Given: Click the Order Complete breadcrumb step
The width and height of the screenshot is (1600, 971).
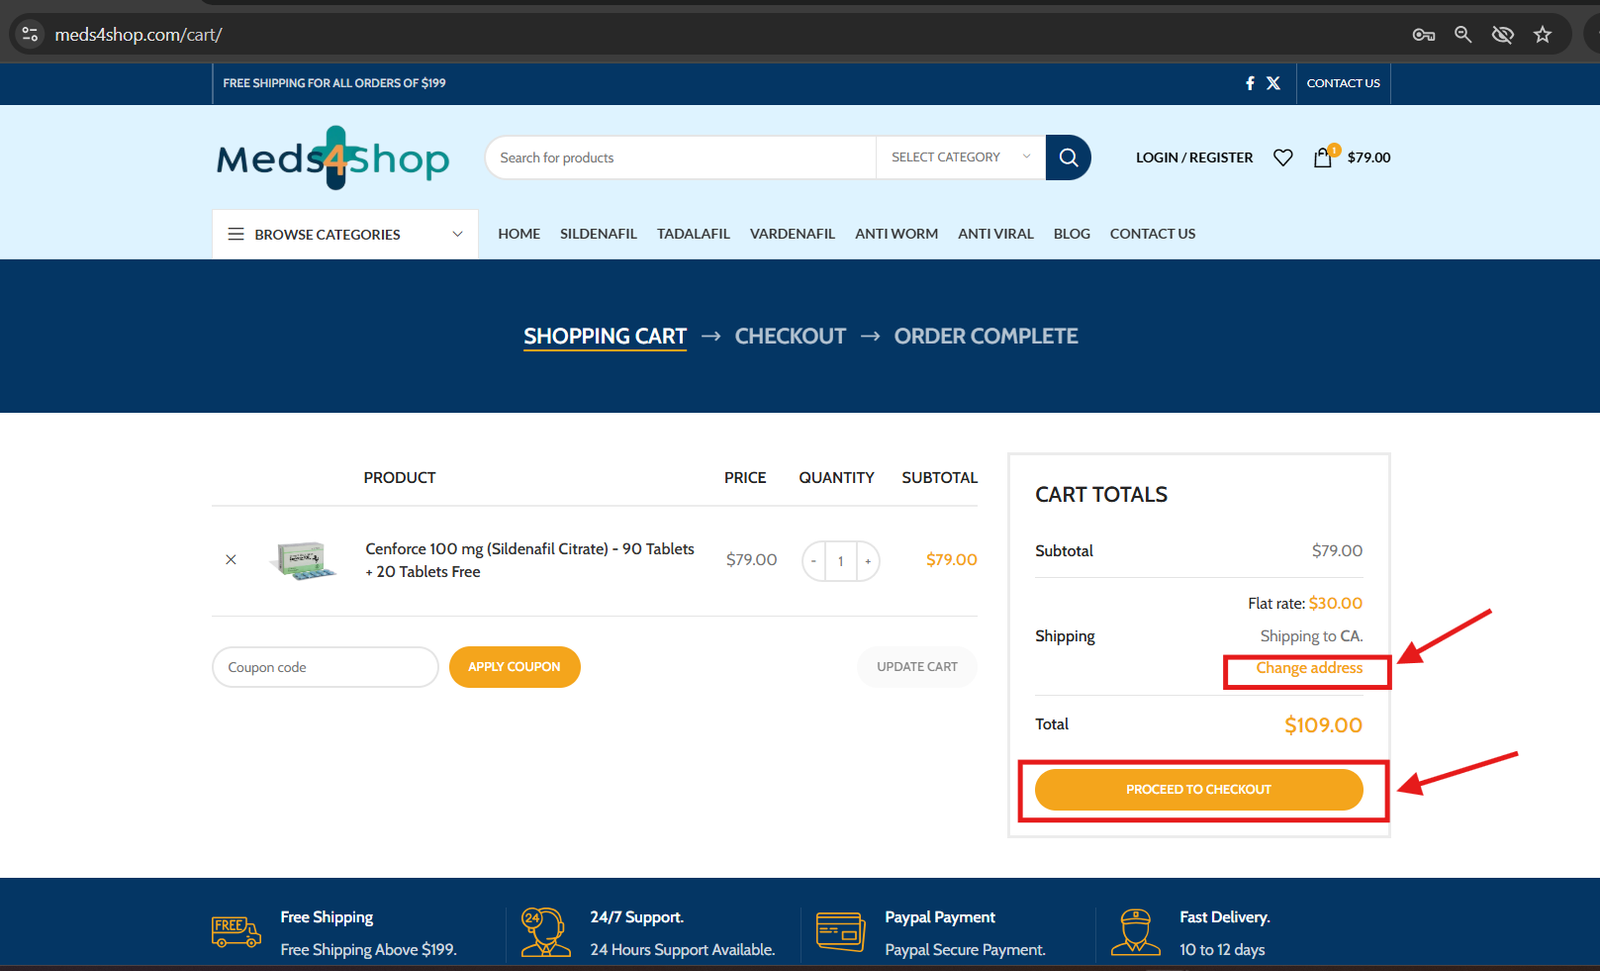Looking at the screenshot, I should point(986,336).
